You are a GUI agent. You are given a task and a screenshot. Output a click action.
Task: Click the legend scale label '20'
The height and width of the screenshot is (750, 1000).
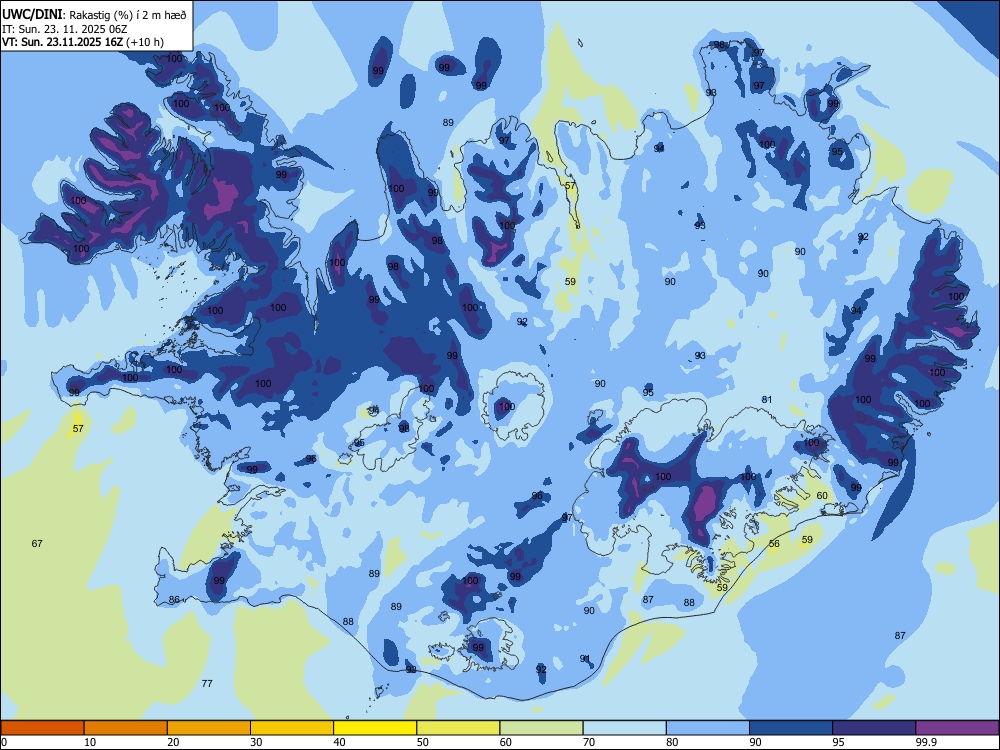[173, 742]
